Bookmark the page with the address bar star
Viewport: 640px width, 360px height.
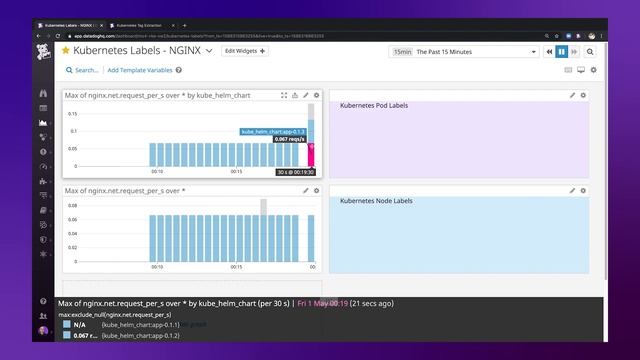point(556,36)
